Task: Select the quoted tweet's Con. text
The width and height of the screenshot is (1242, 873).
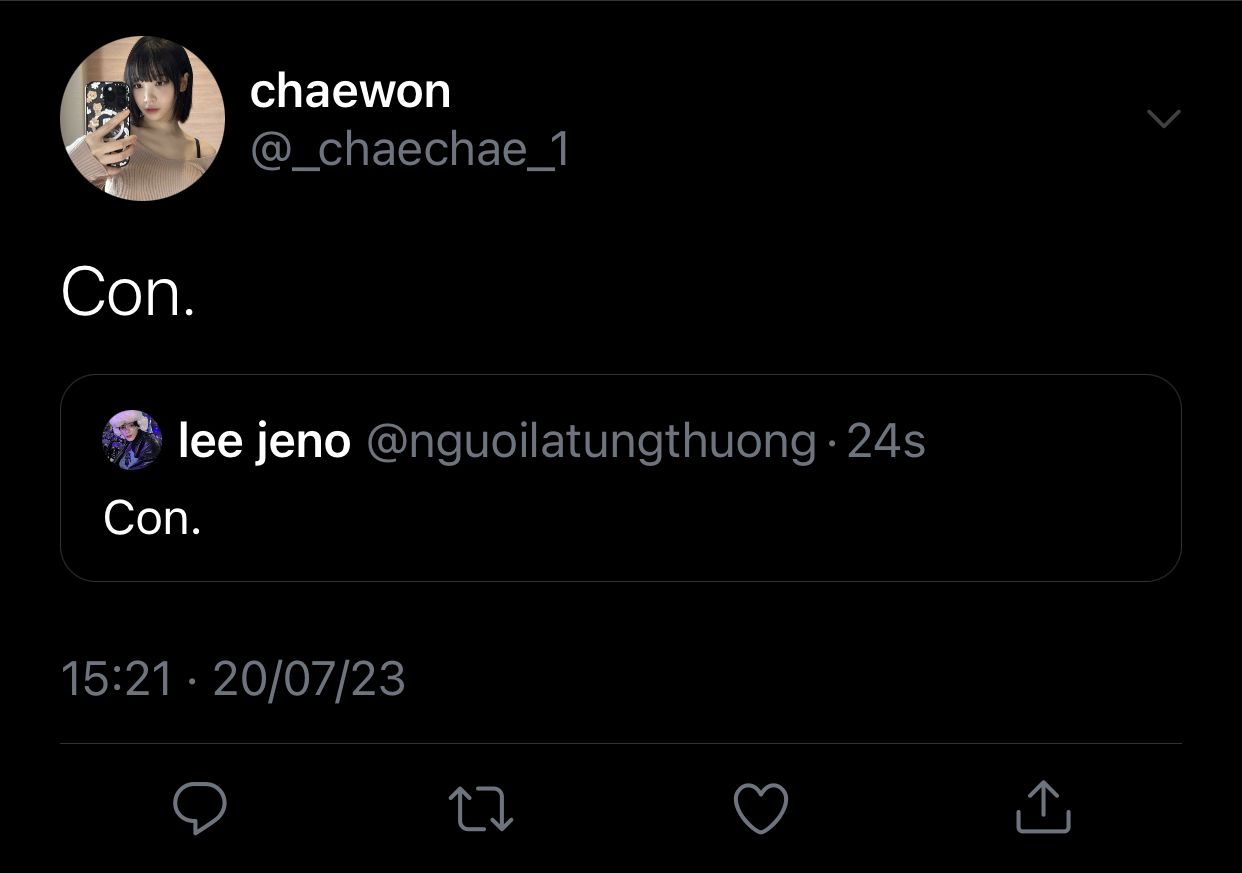Action: (x=152, y=517)
